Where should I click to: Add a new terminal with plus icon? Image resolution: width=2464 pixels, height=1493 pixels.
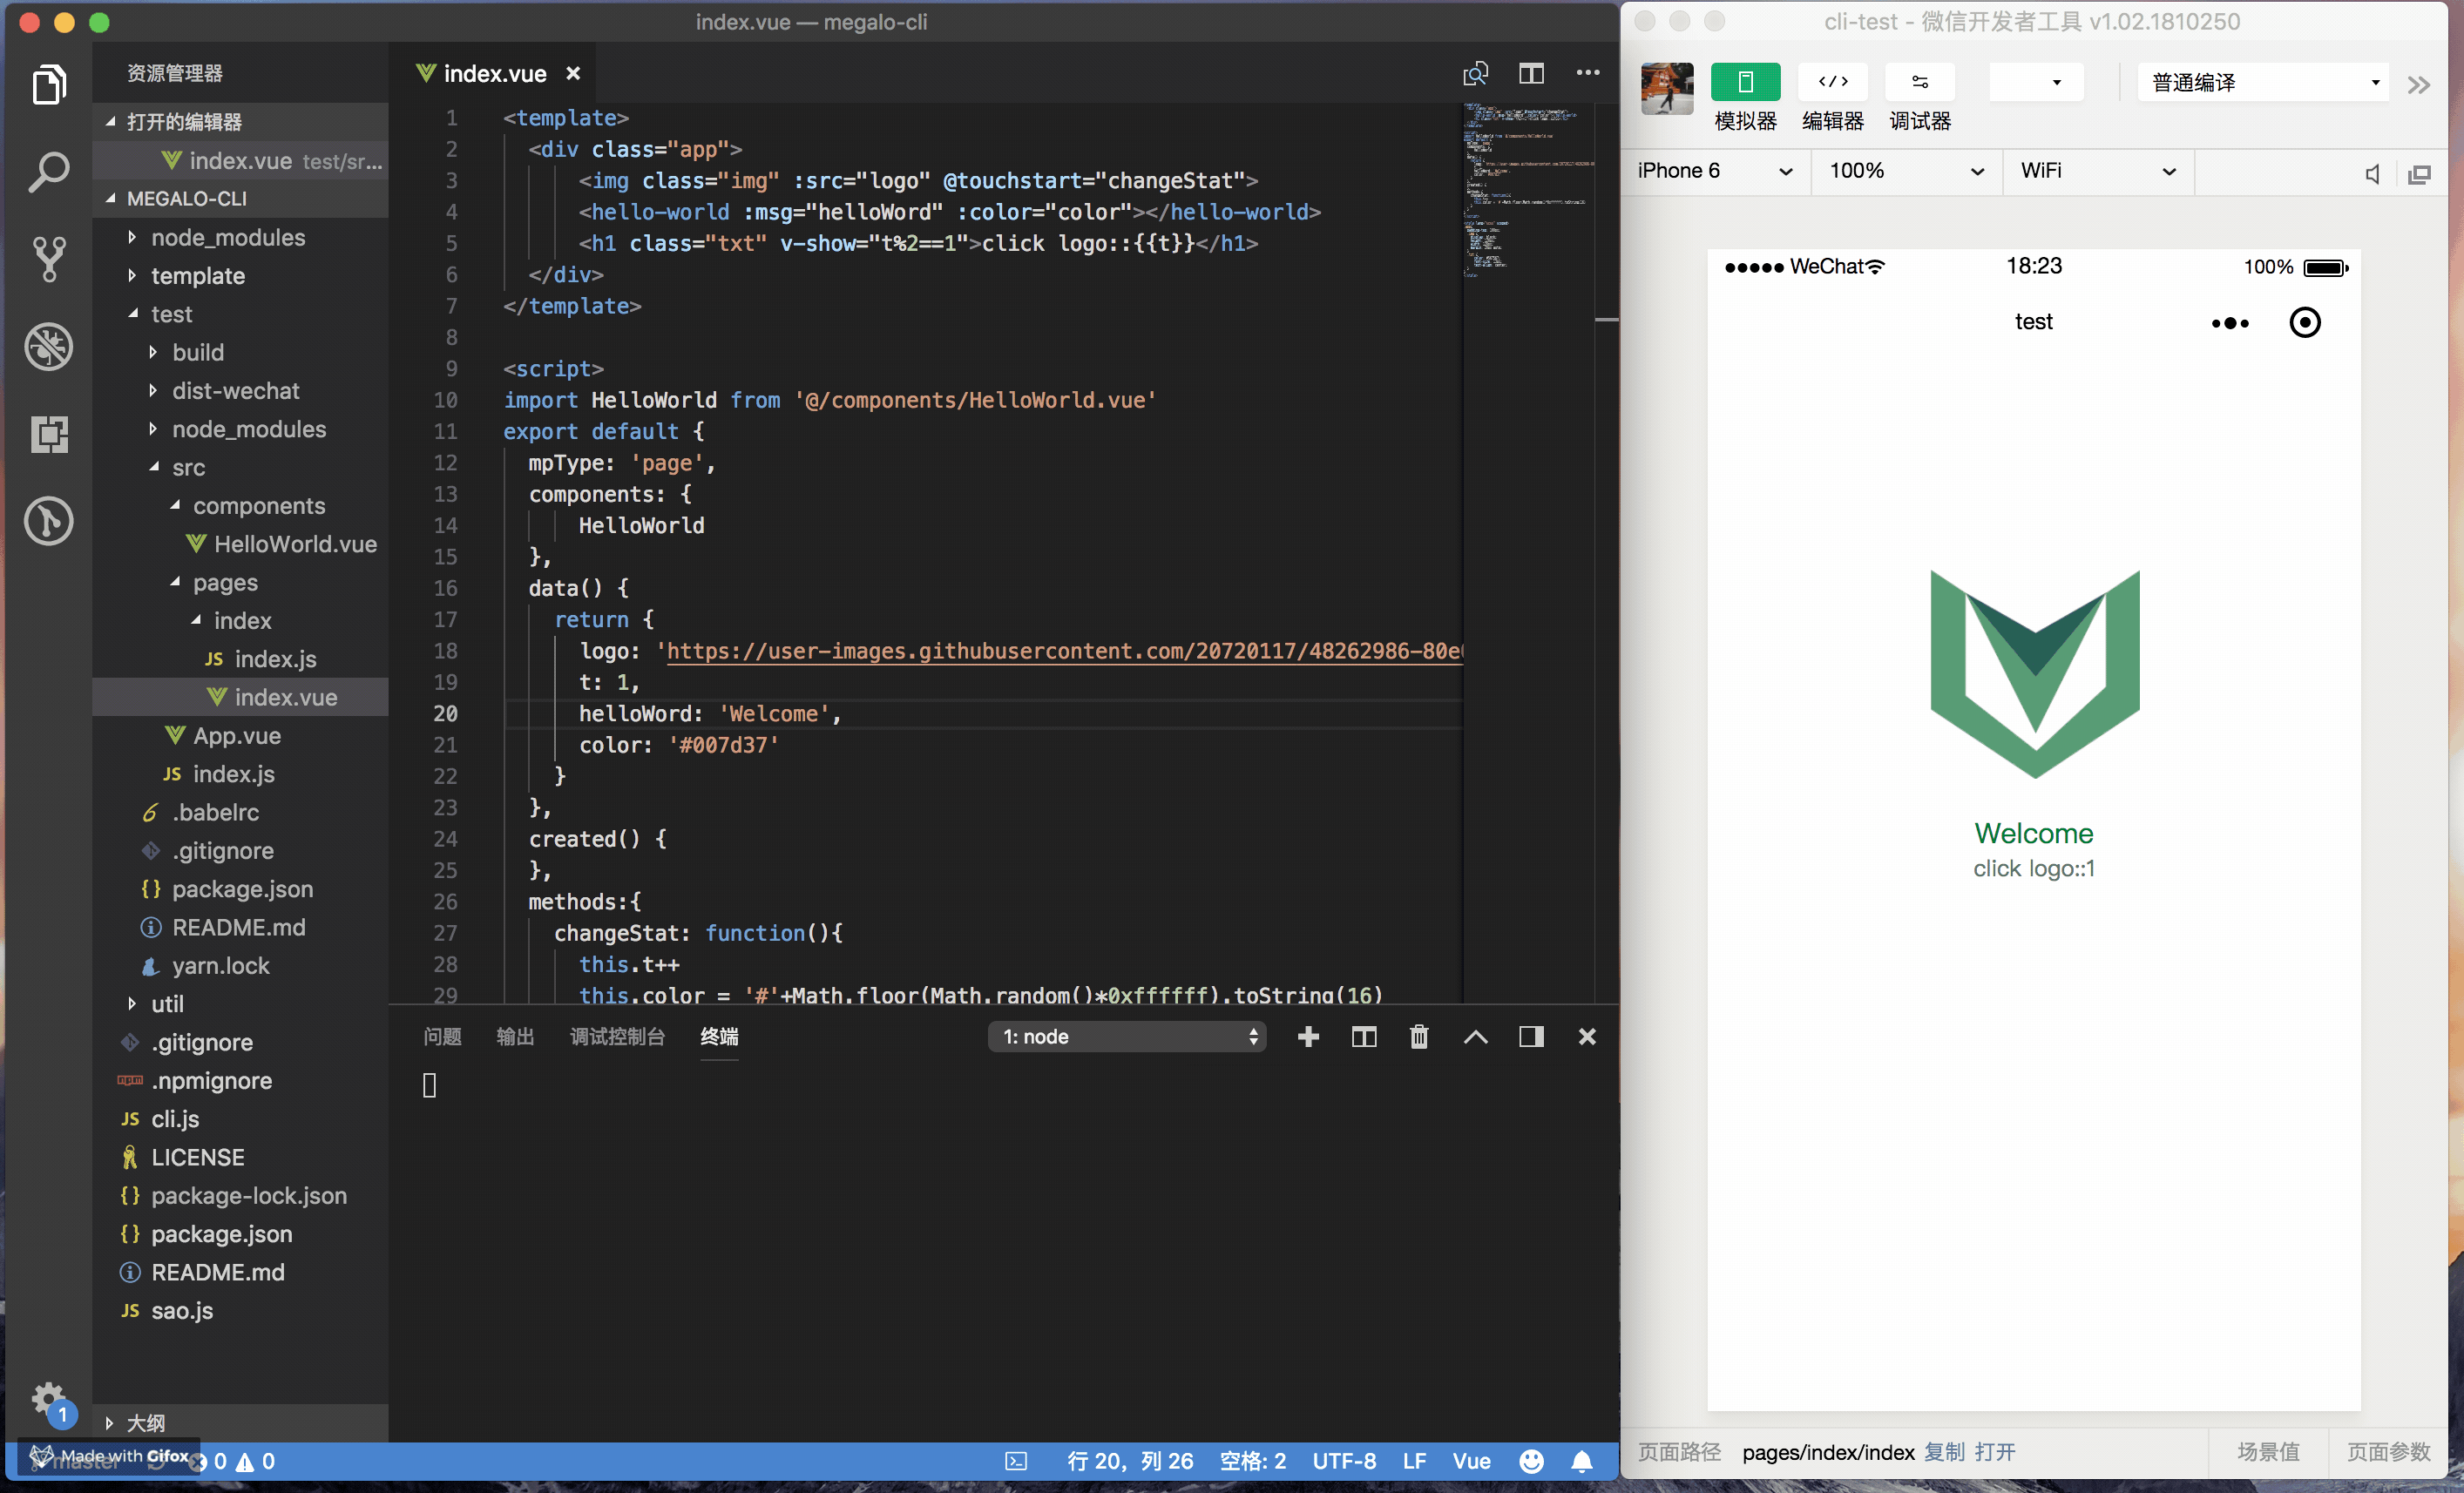tap(1307, 1036)
